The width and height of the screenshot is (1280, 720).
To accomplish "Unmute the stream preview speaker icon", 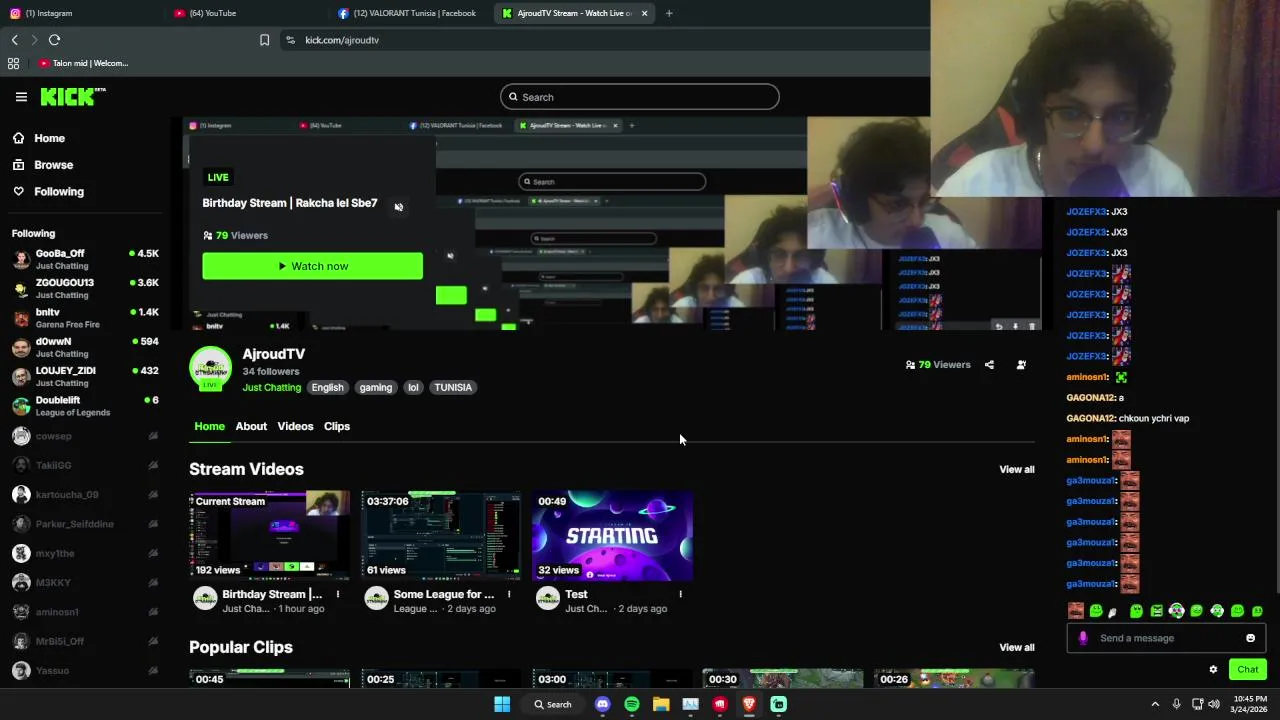I will pyautogui.click(x=398, y=207).
